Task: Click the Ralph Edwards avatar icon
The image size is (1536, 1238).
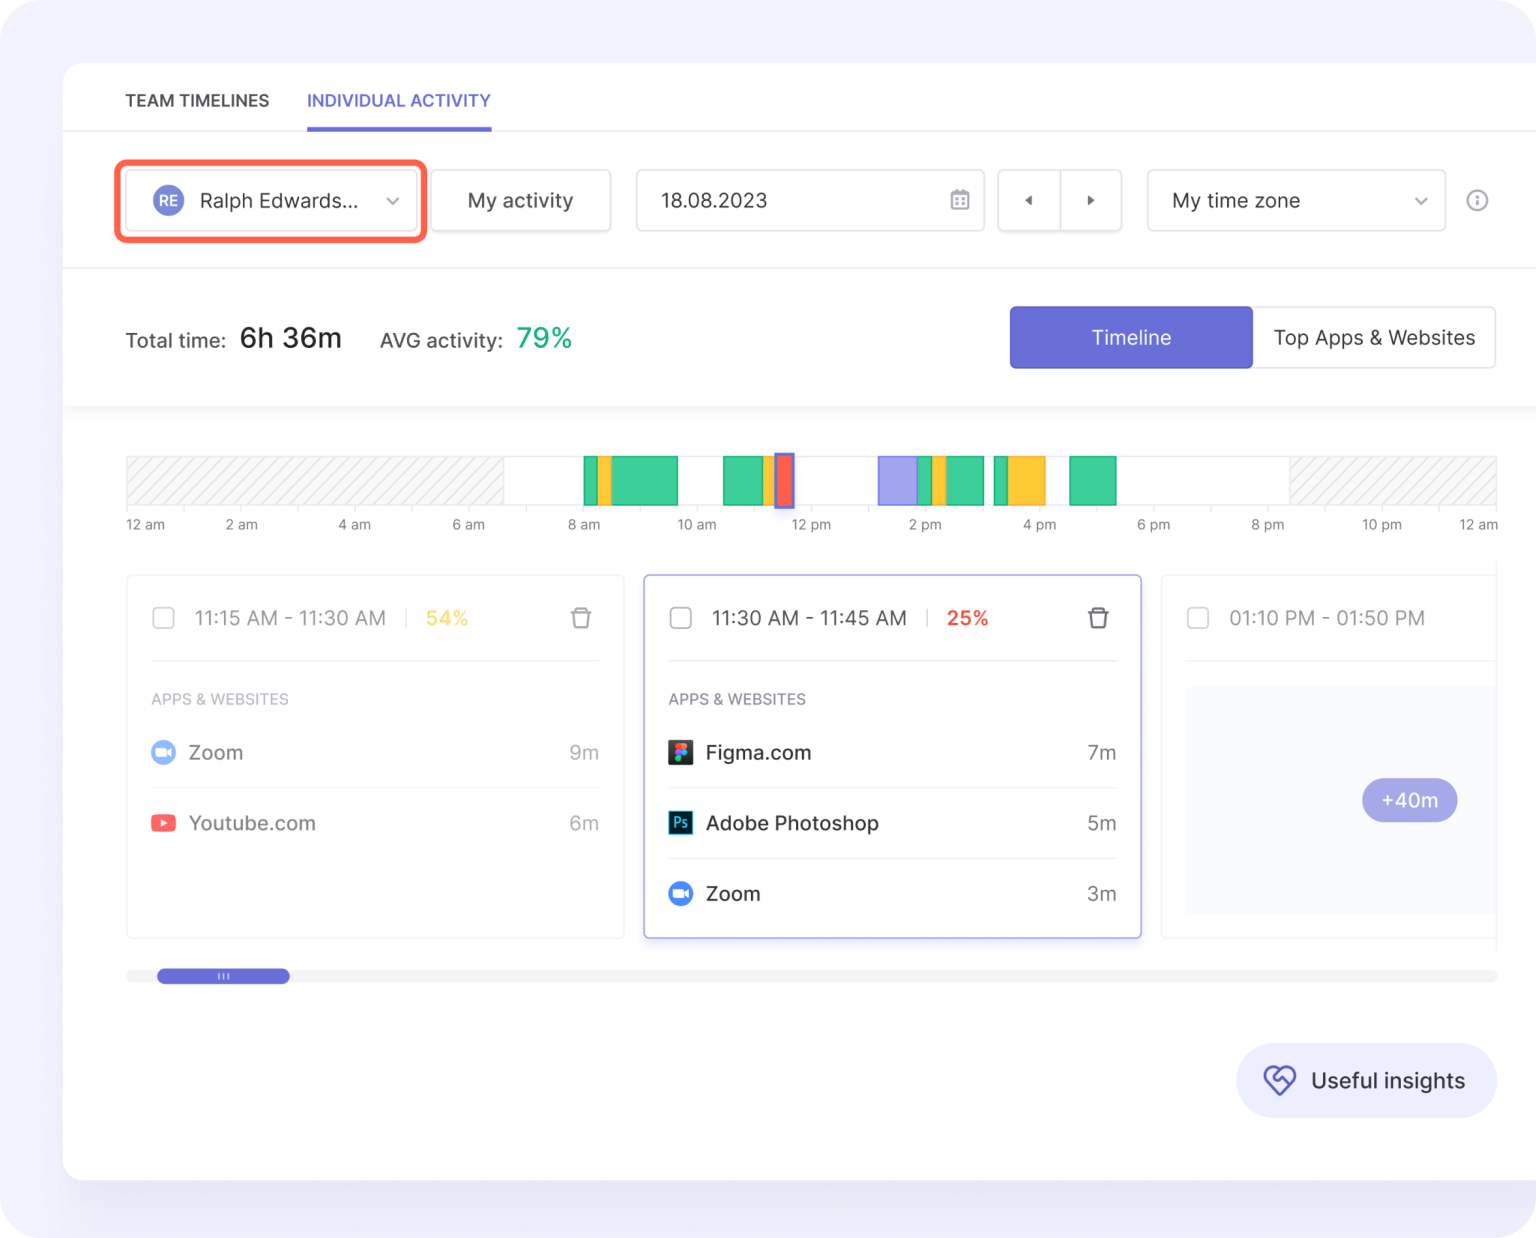Action: pyautogui.click(x=168, y=200)
